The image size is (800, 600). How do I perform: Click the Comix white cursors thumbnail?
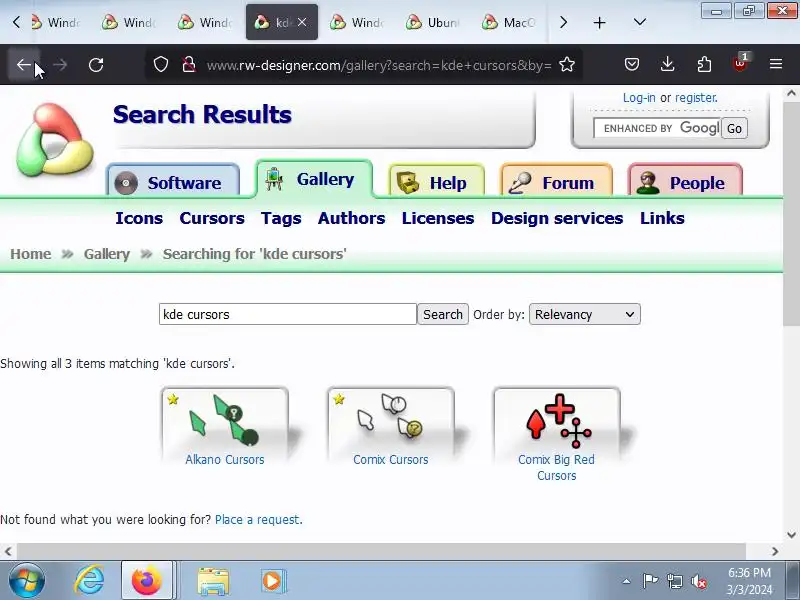(x=390, y=418)
